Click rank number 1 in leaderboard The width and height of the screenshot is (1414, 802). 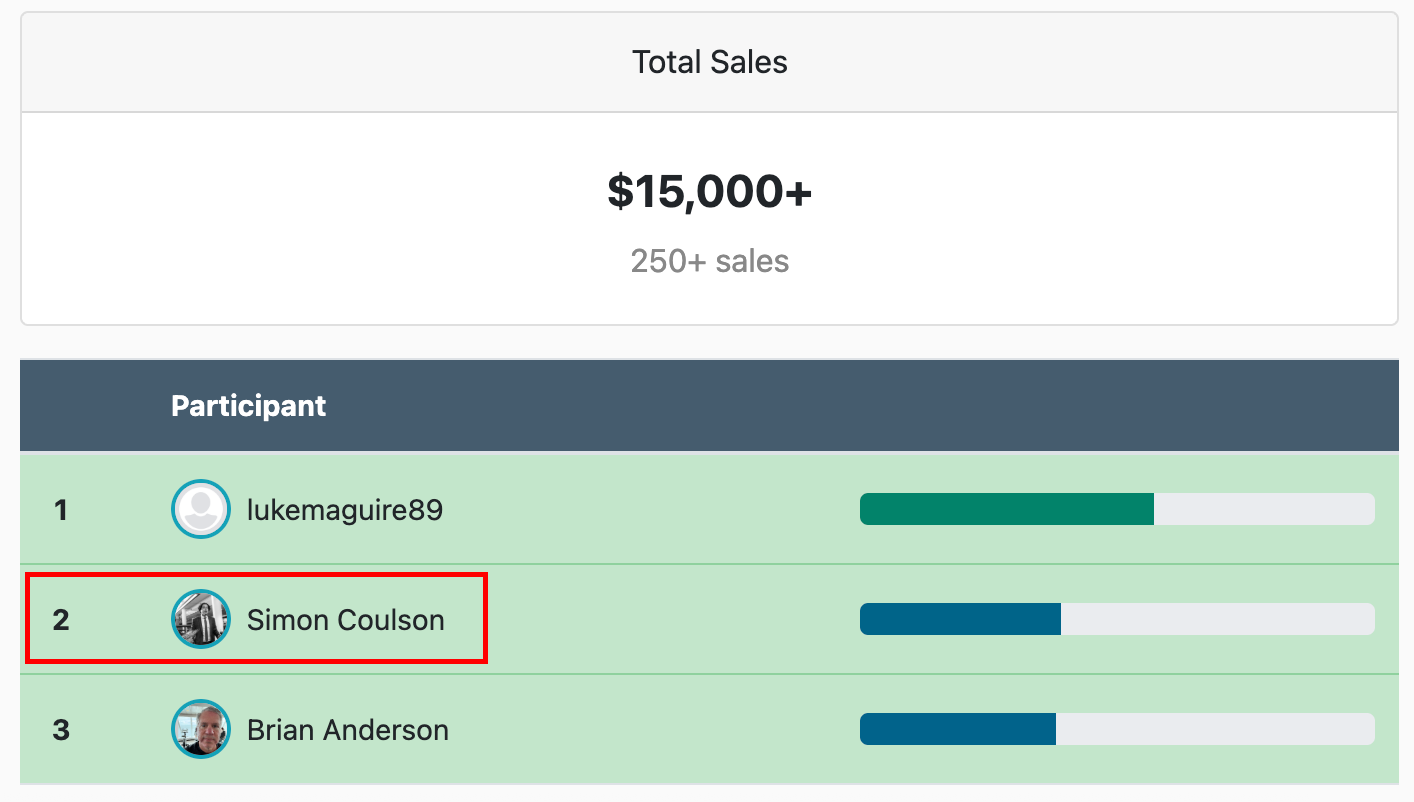[x=61, y=510]
